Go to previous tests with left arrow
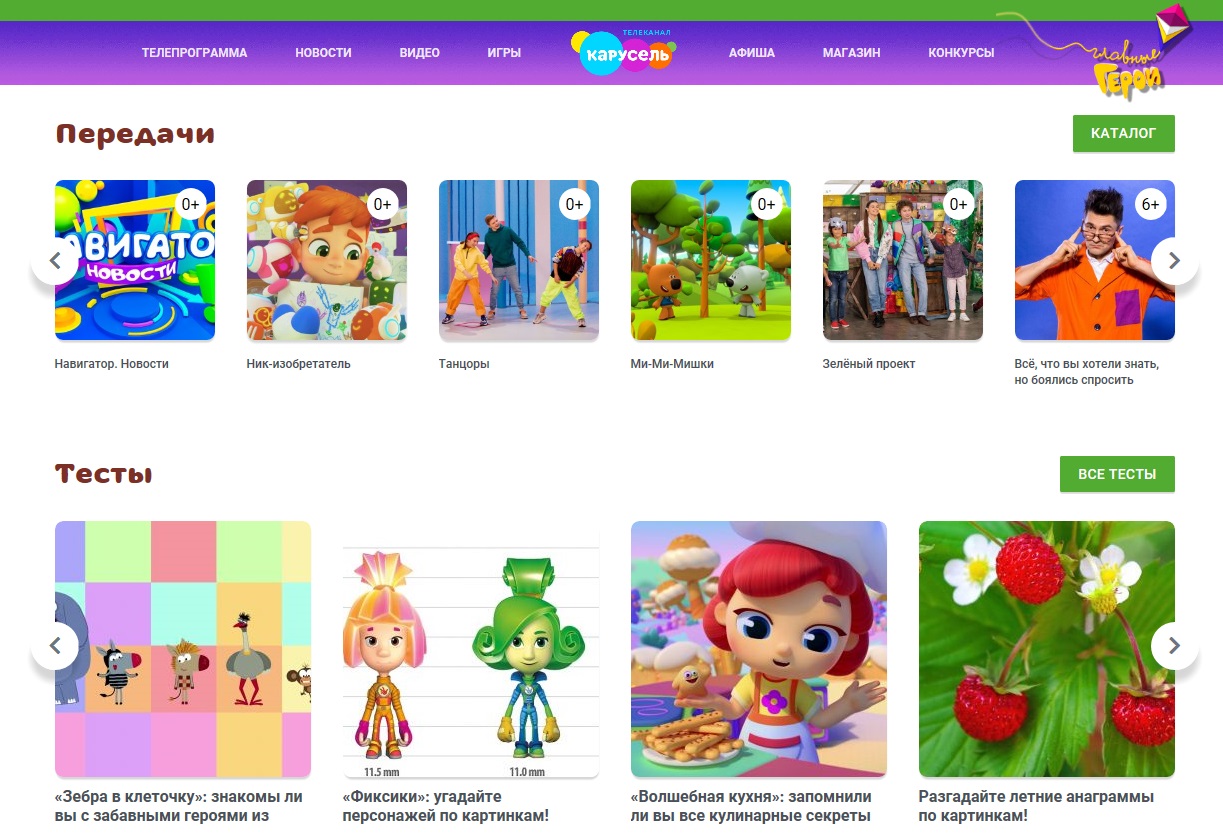 (x=55, y=646)
